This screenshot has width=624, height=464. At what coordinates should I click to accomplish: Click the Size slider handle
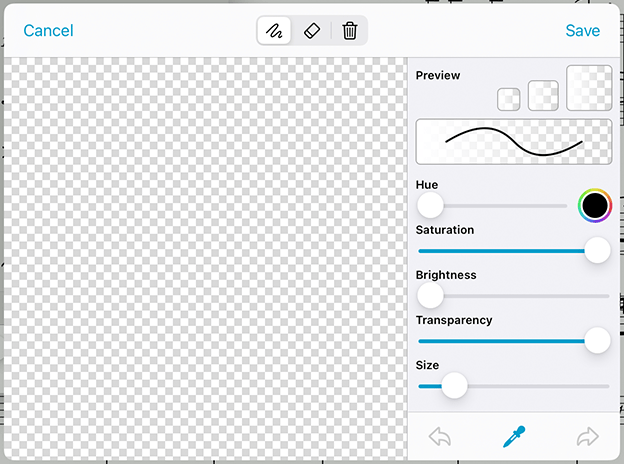click(454, 386)
